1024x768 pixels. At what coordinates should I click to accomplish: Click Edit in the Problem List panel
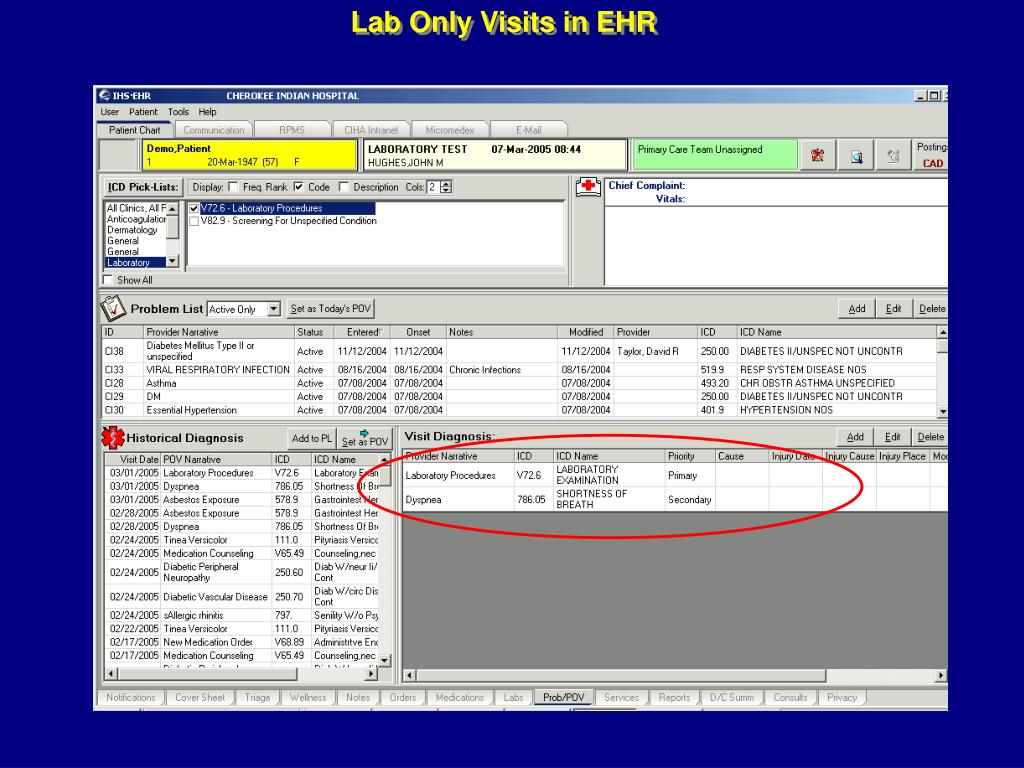893,309
